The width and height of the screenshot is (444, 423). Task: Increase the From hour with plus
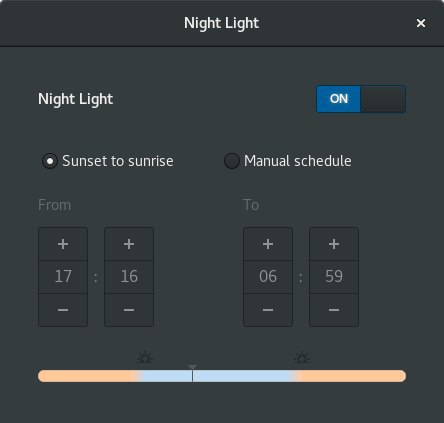[x=63, y=244]
